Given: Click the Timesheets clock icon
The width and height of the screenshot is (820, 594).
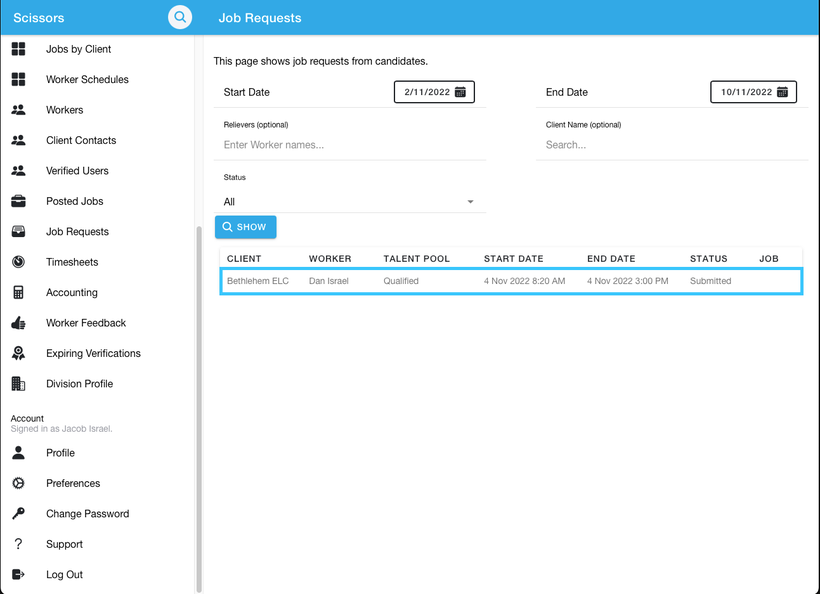Looking at the screenshot, I should click(18, 261).
